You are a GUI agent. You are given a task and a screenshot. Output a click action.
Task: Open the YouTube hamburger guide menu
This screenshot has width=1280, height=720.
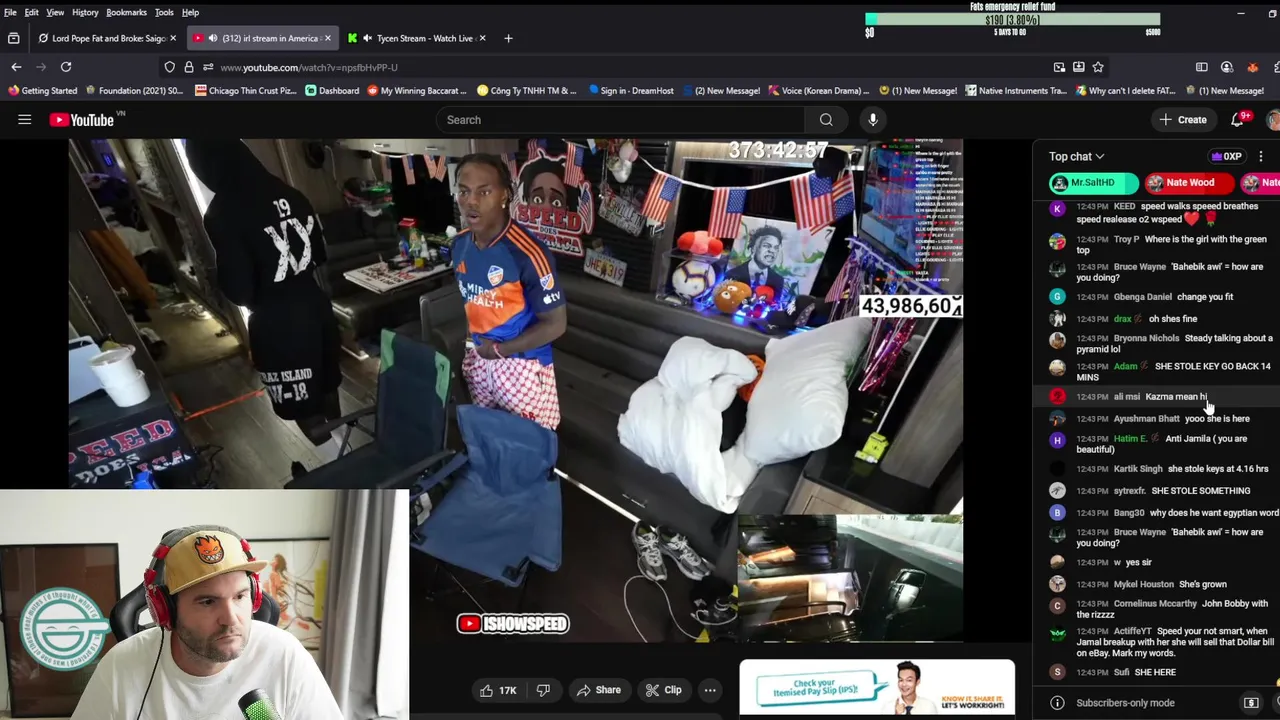[24, 120]
